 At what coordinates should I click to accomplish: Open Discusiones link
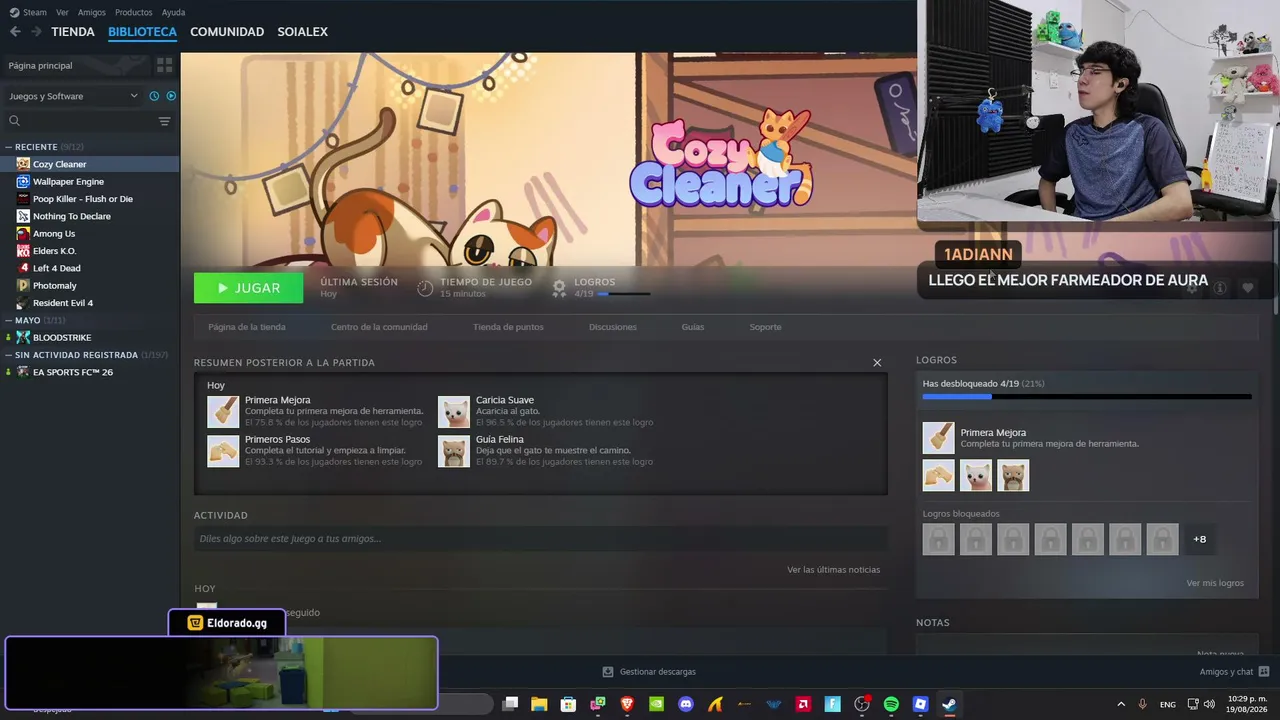tap(613, 327)
